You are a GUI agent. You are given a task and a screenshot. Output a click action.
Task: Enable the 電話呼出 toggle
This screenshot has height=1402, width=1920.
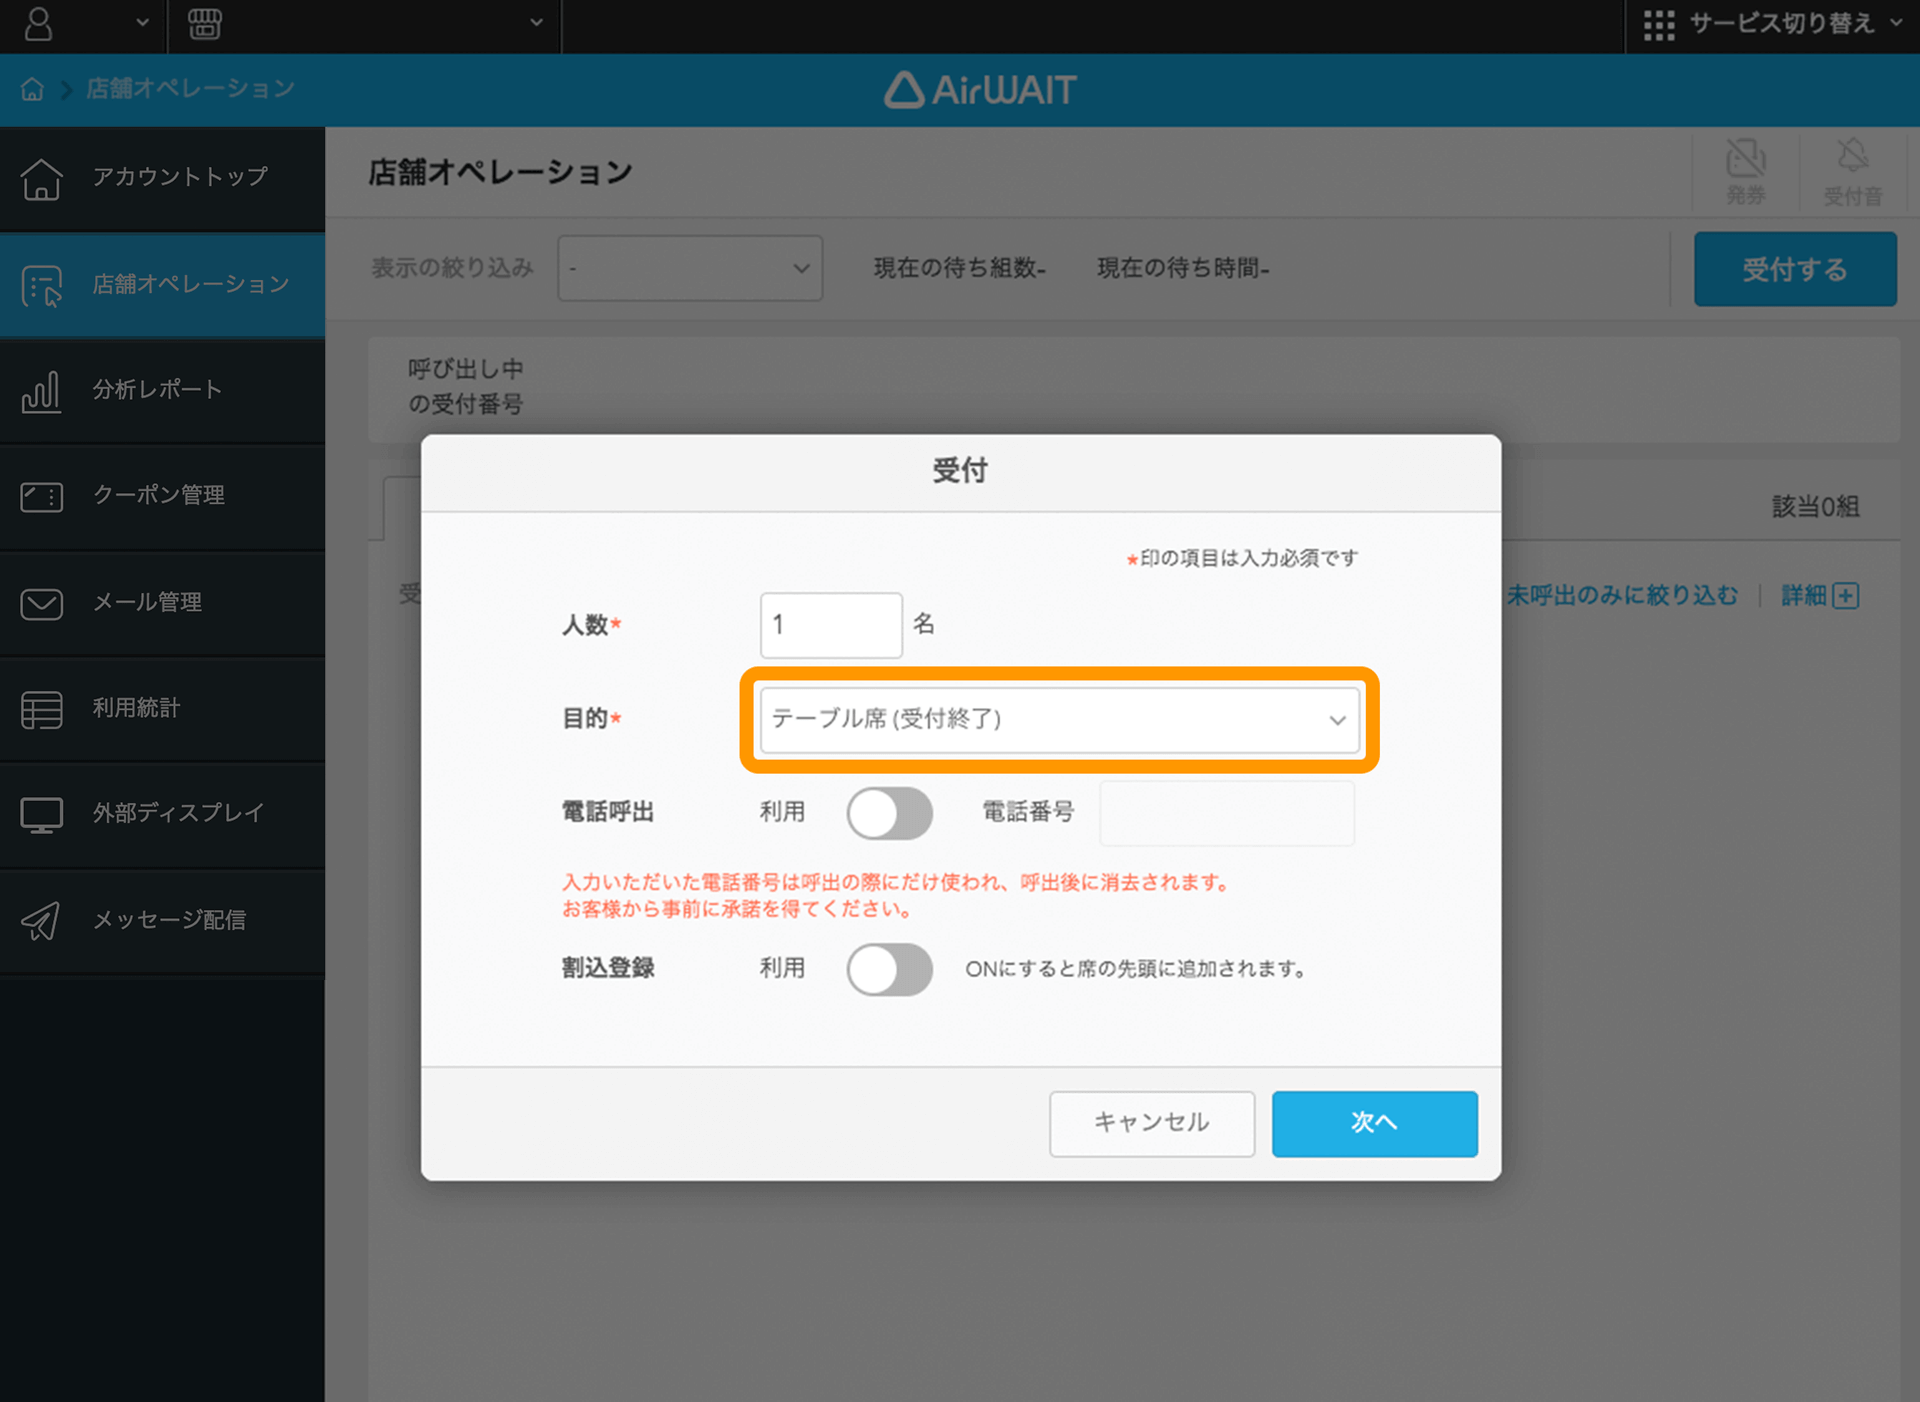tap(889, 813)
